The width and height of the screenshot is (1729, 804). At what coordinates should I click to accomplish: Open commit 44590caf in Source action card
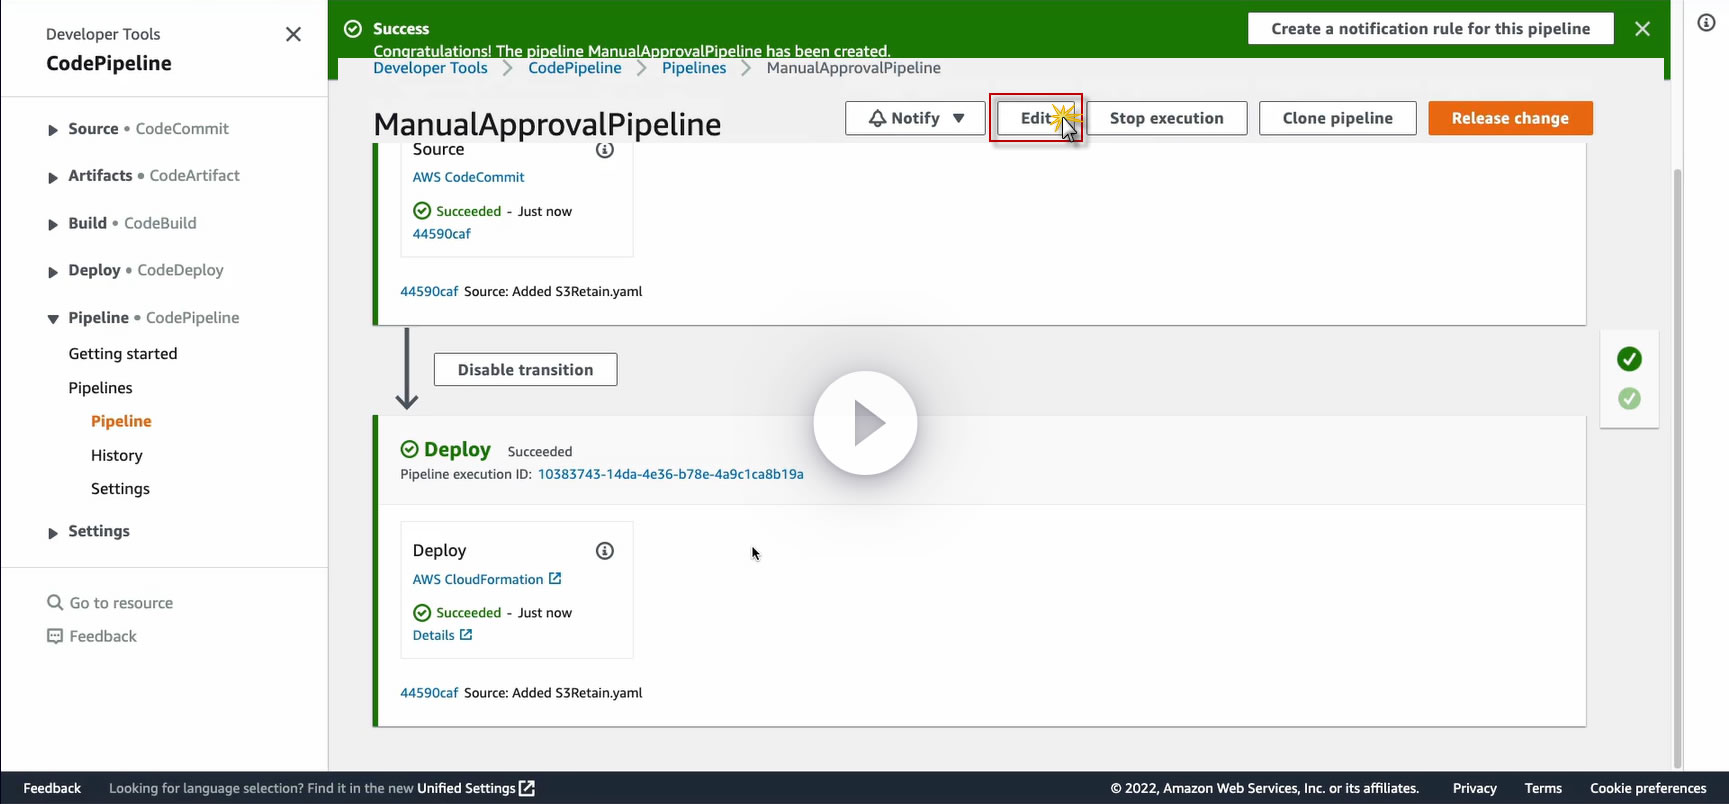(x=441, y=234)
